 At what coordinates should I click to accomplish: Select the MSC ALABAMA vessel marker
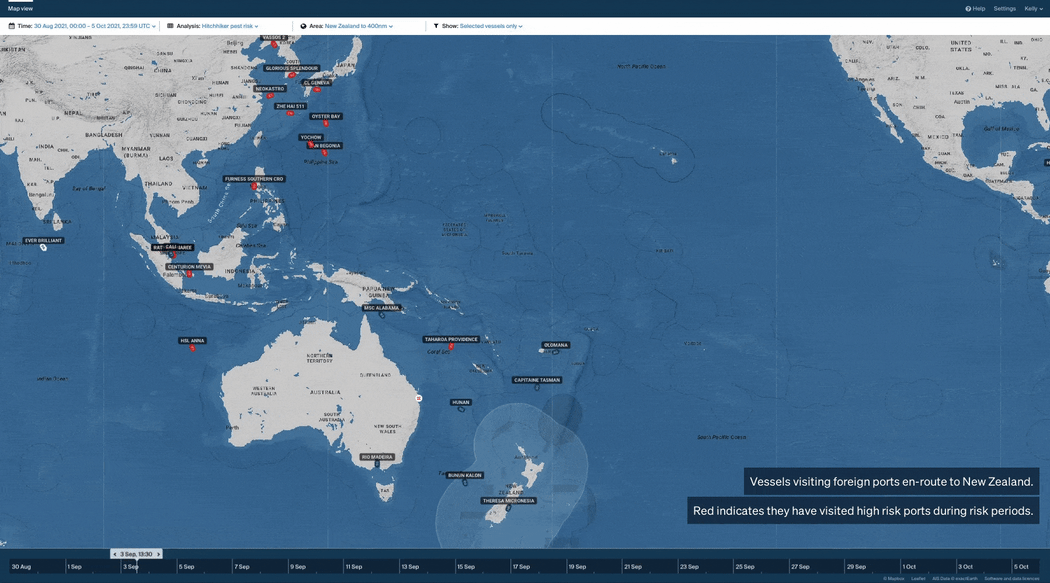382,315
